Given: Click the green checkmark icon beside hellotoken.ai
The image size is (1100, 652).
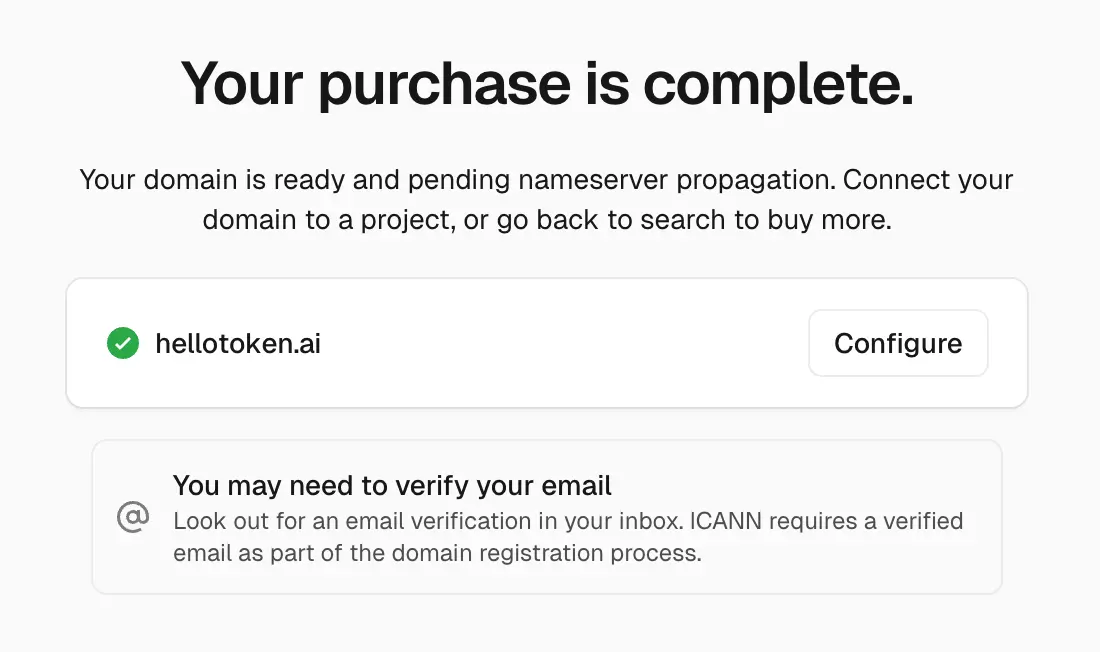Looking at the screenshot, I should [x=123, y=344].
